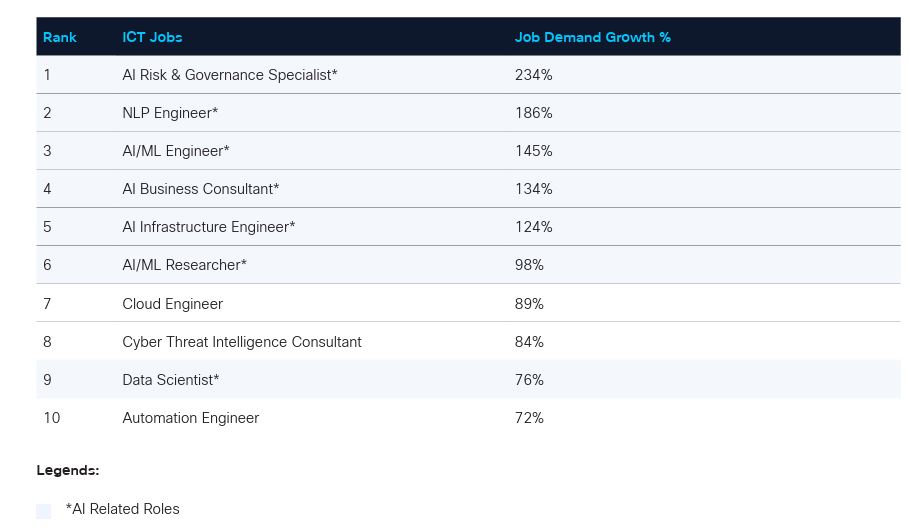Click the AI/ML Engineer job name
Image resolution: width=910 pixels, height=532 pixels.
click(x=176, y=151)
